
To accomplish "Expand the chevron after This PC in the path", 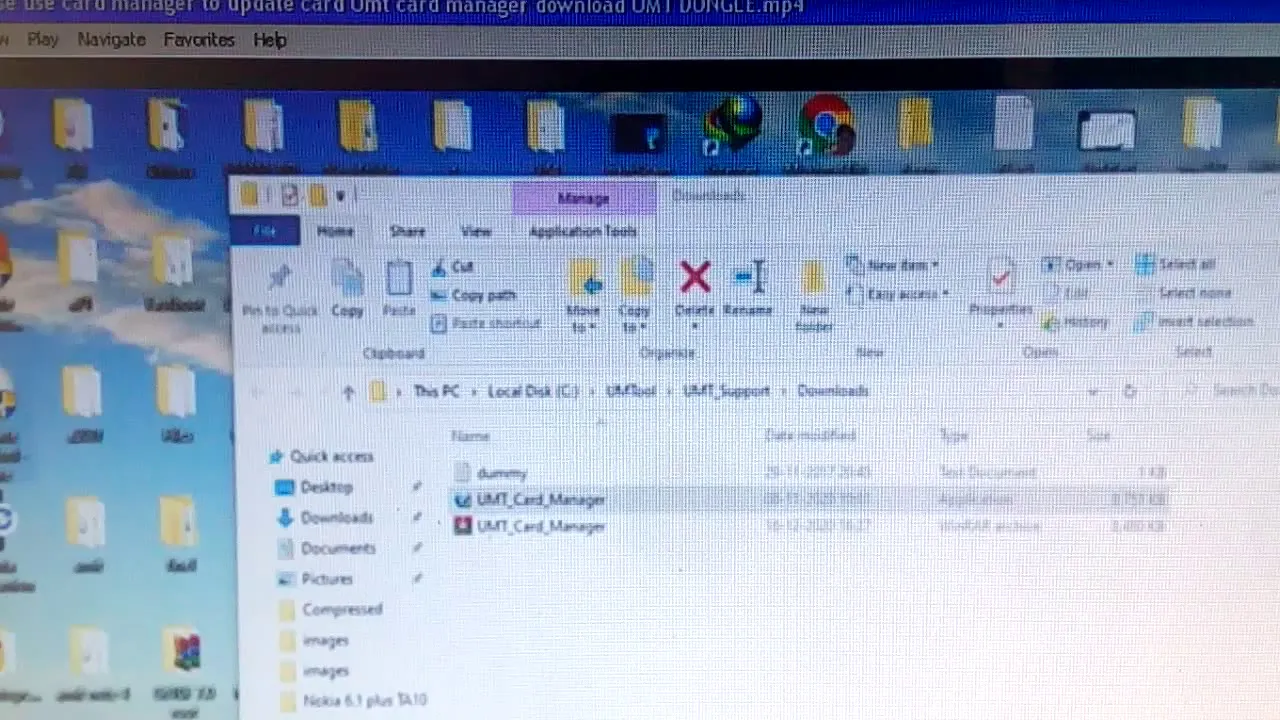I will [474, 391].
